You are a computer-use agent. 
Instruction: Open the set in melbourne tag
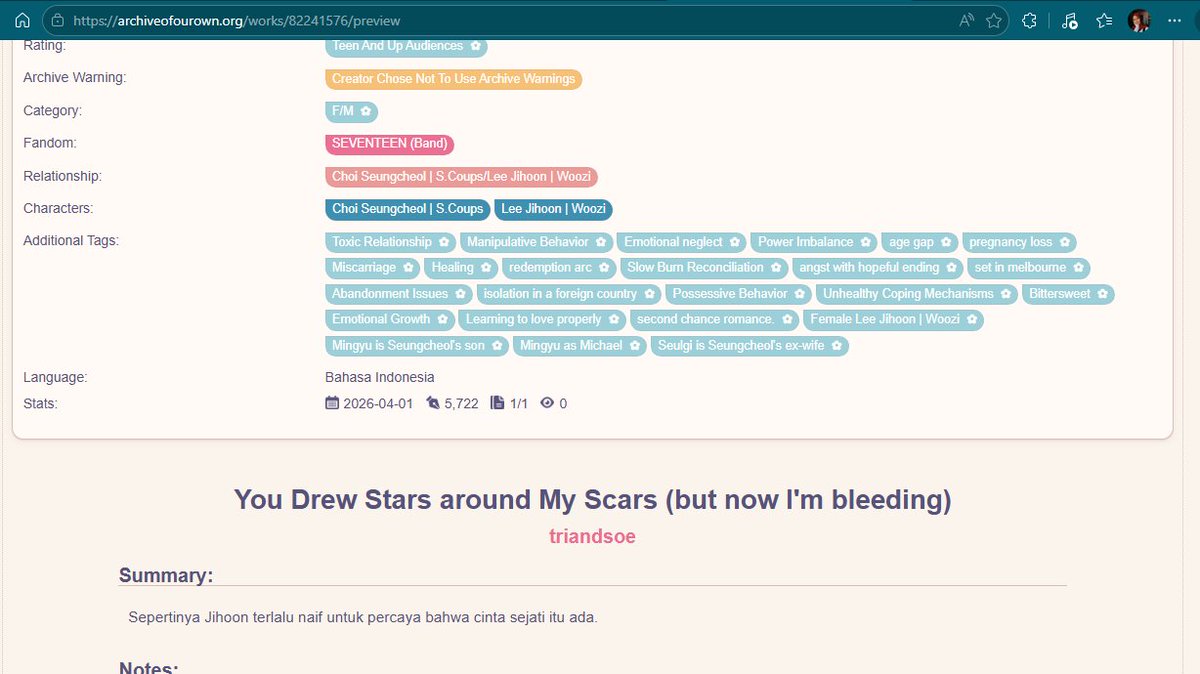point(1028,268)
